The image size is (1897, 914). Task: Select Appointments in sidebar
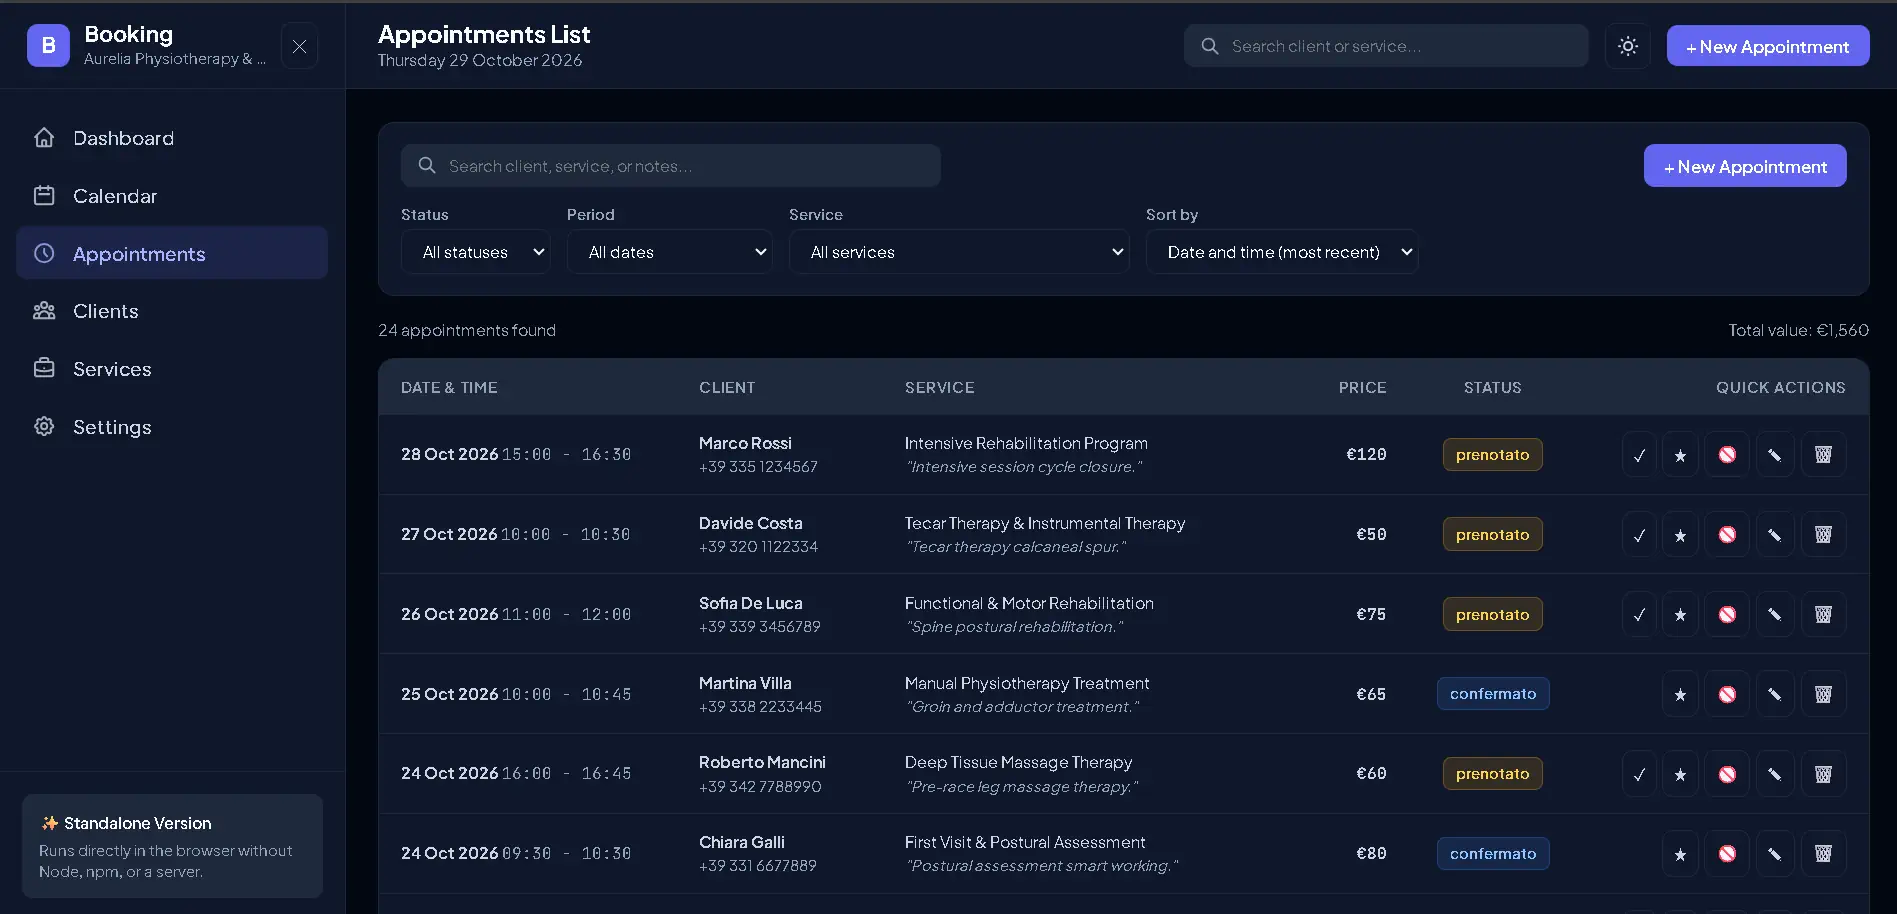(x=172, y=253)
